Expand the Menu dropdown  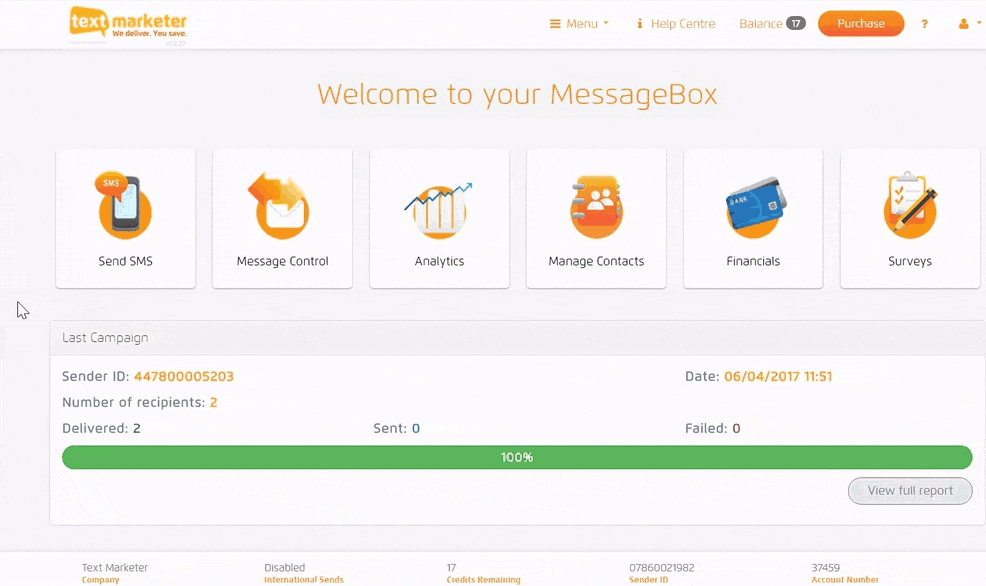tap(579, 24)
